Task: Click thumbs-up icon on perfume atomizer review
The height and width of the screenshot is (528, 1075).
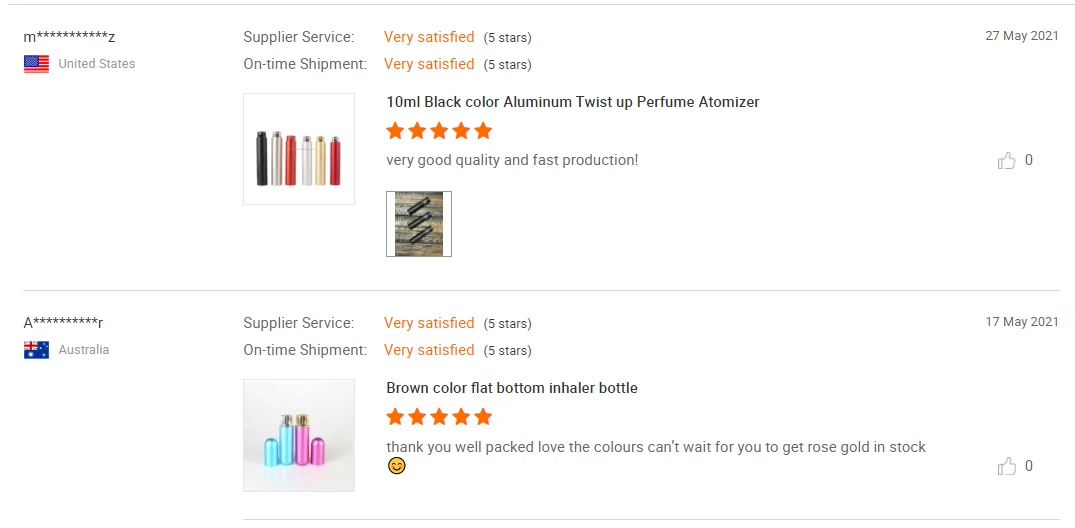Action: pyautogui.click(x=1006, y=161)
